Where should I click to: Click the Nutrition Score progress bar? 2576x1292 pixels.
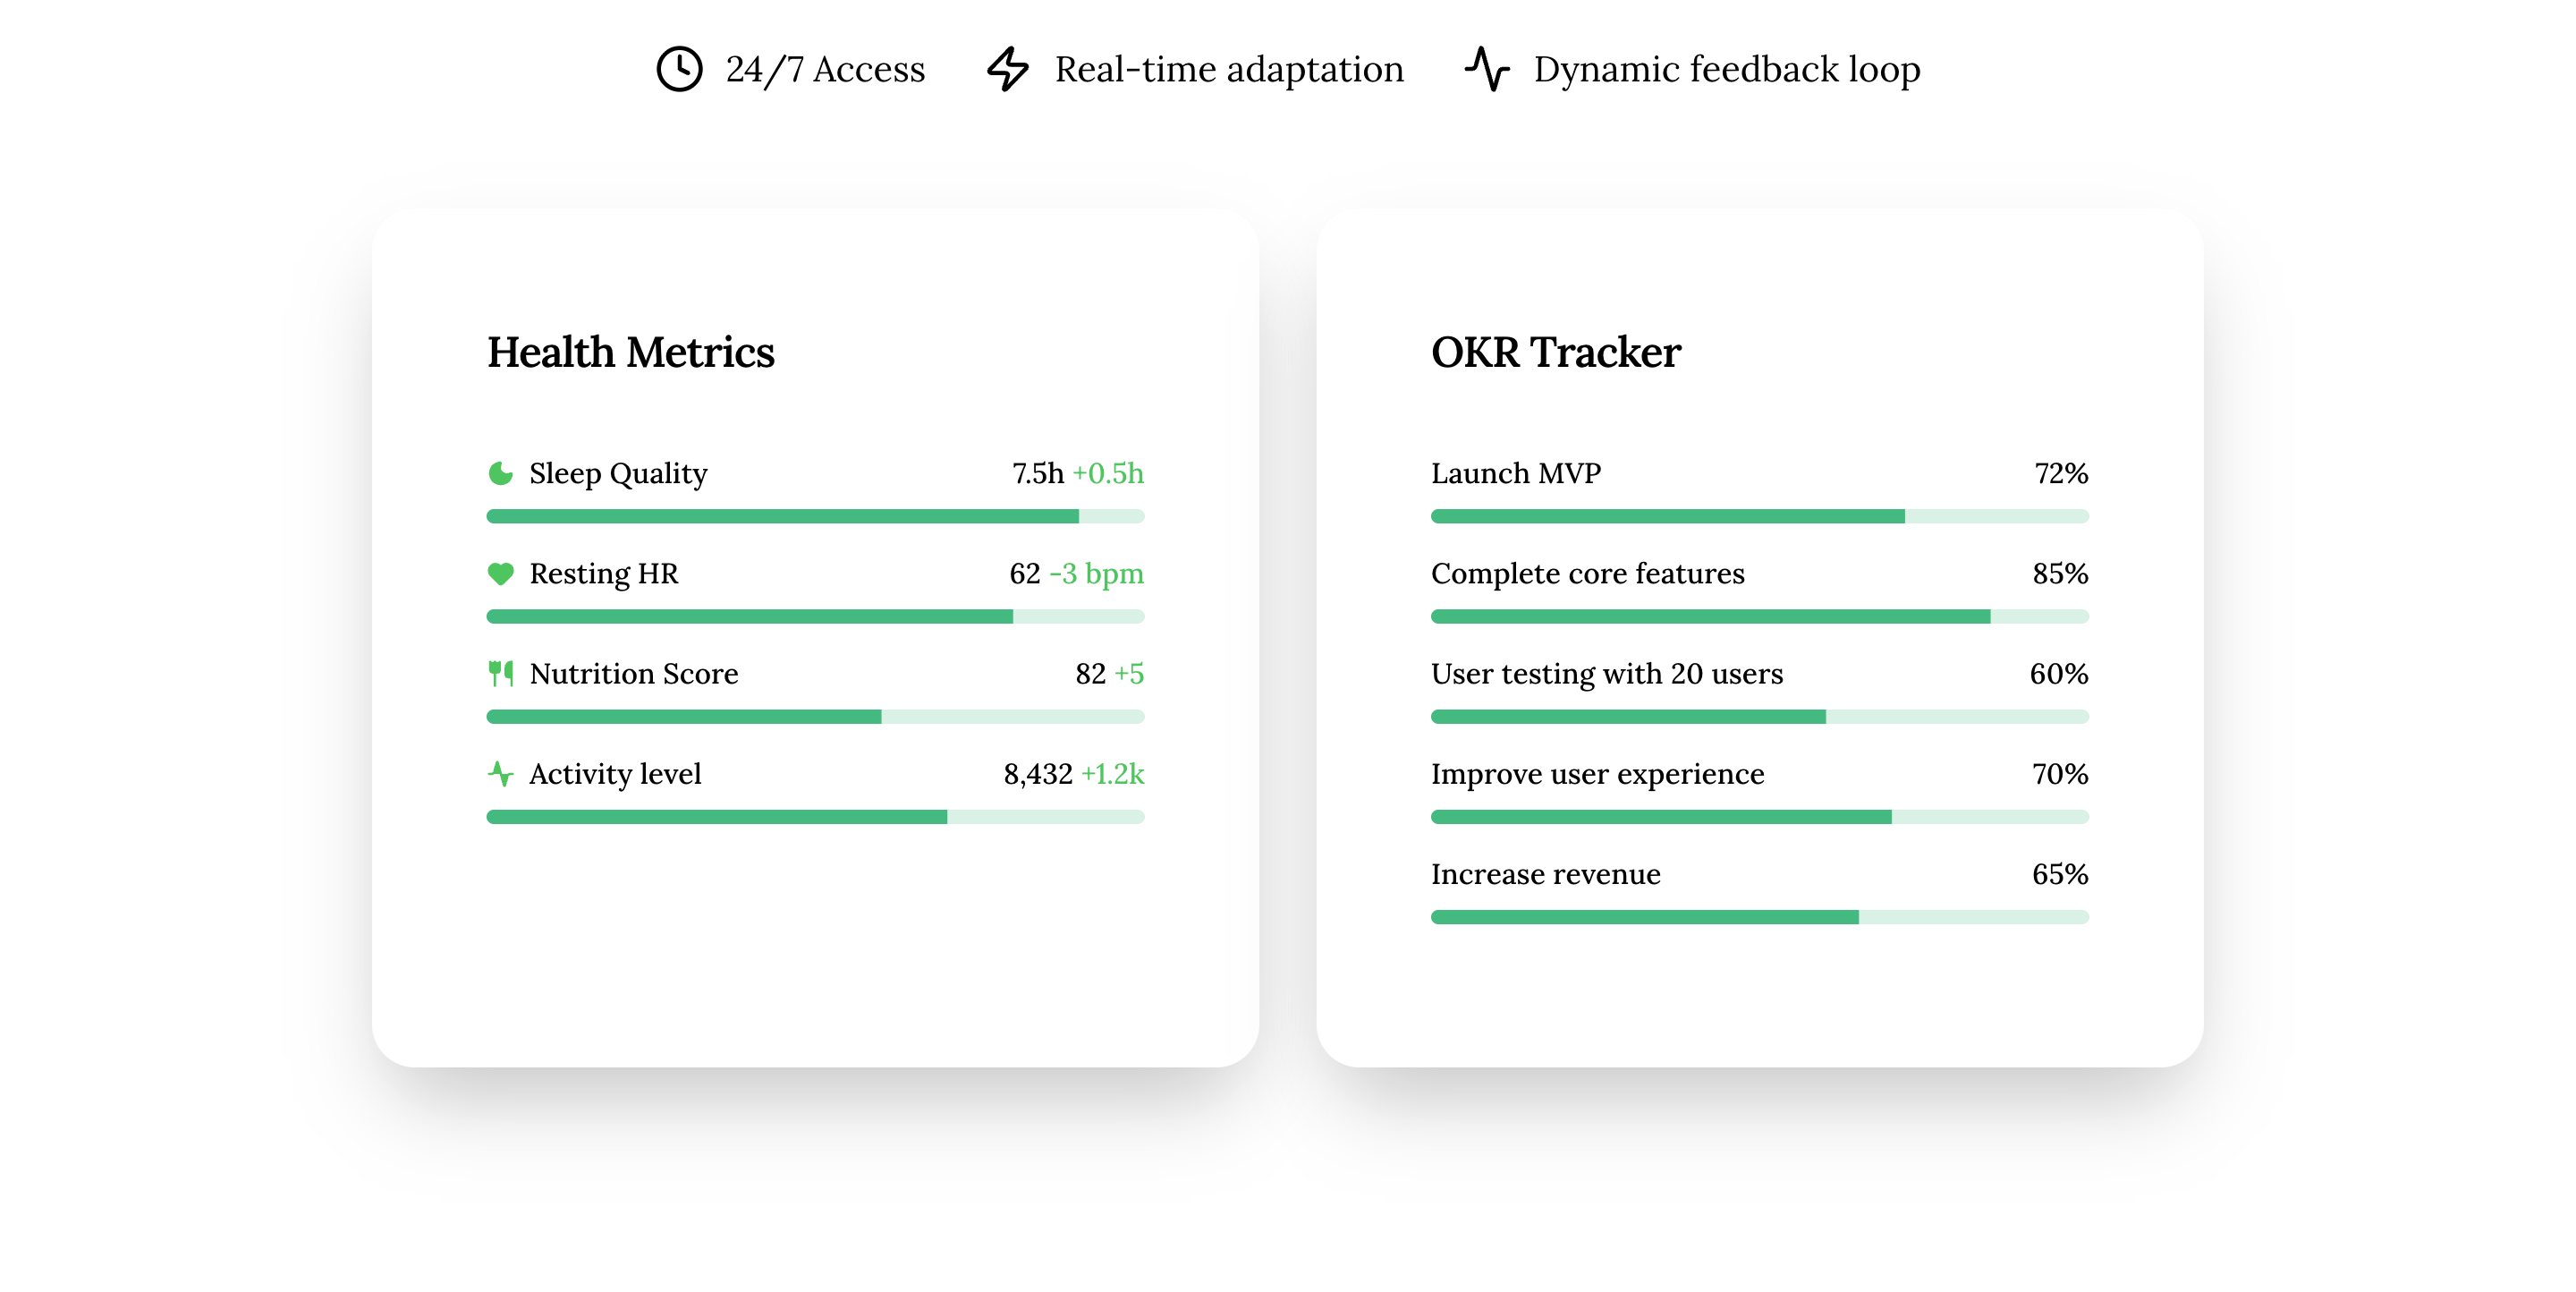[x=814, y=717]
